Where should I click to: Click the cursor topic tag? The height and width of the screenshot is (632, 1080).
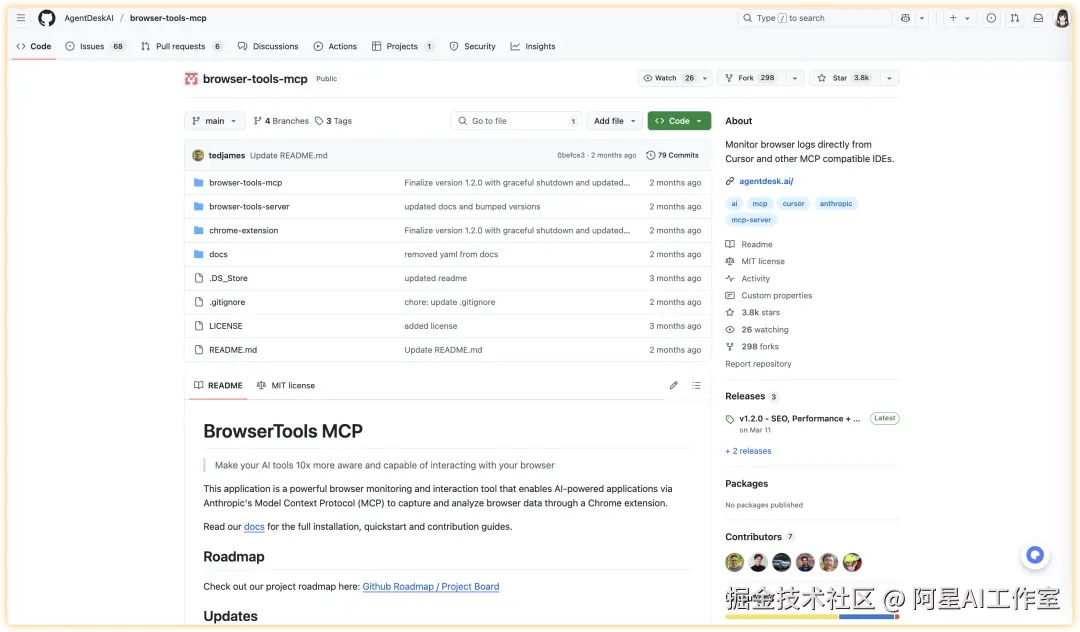[x=793, y=204]
